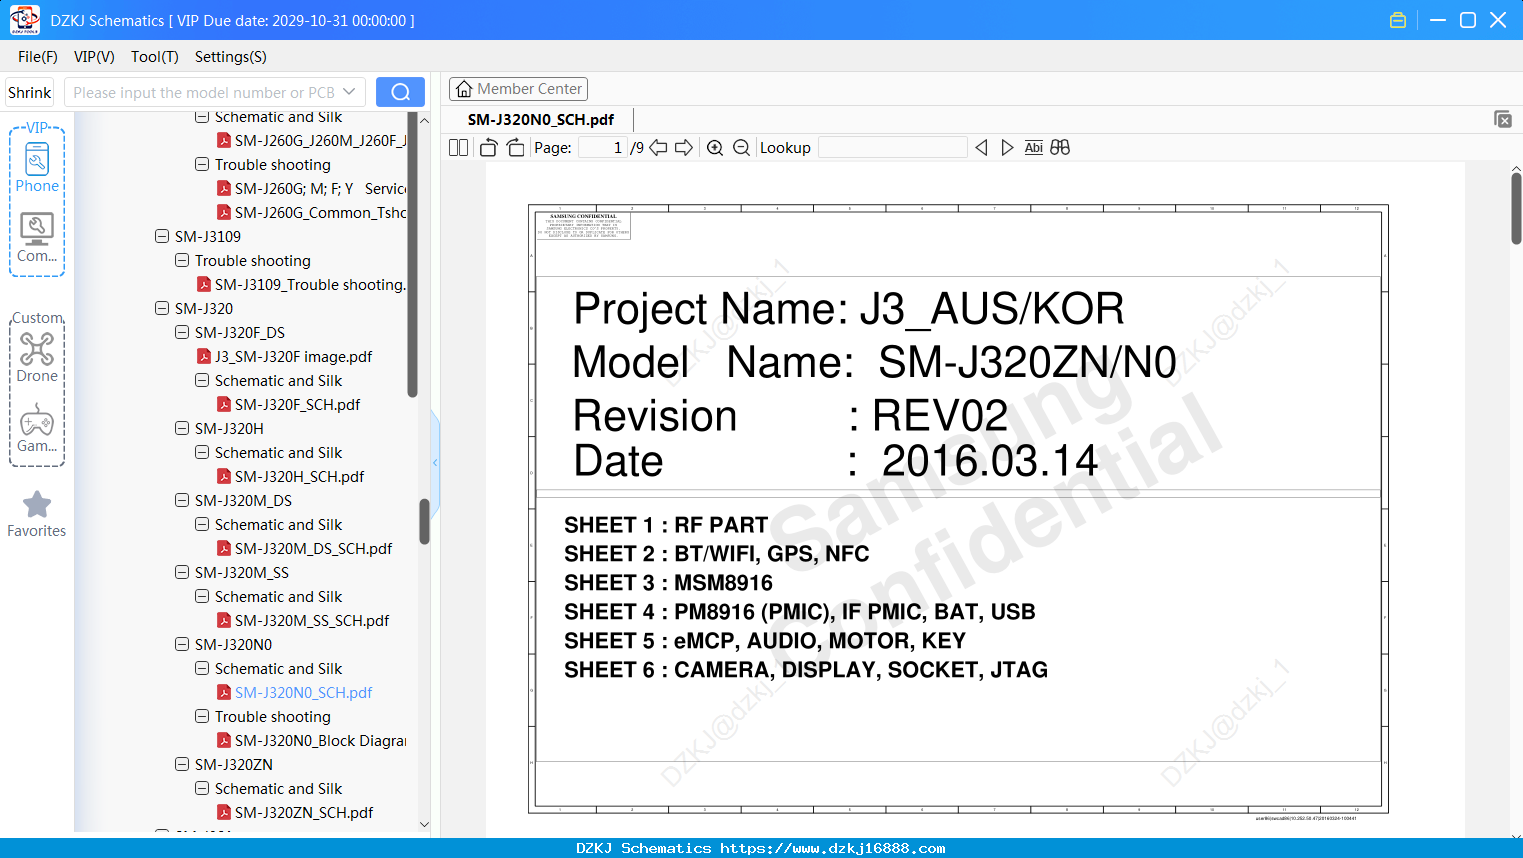Jump to next Lookup result
The width and height of the screenshot is (1523, 858).
coord(1007,148)
